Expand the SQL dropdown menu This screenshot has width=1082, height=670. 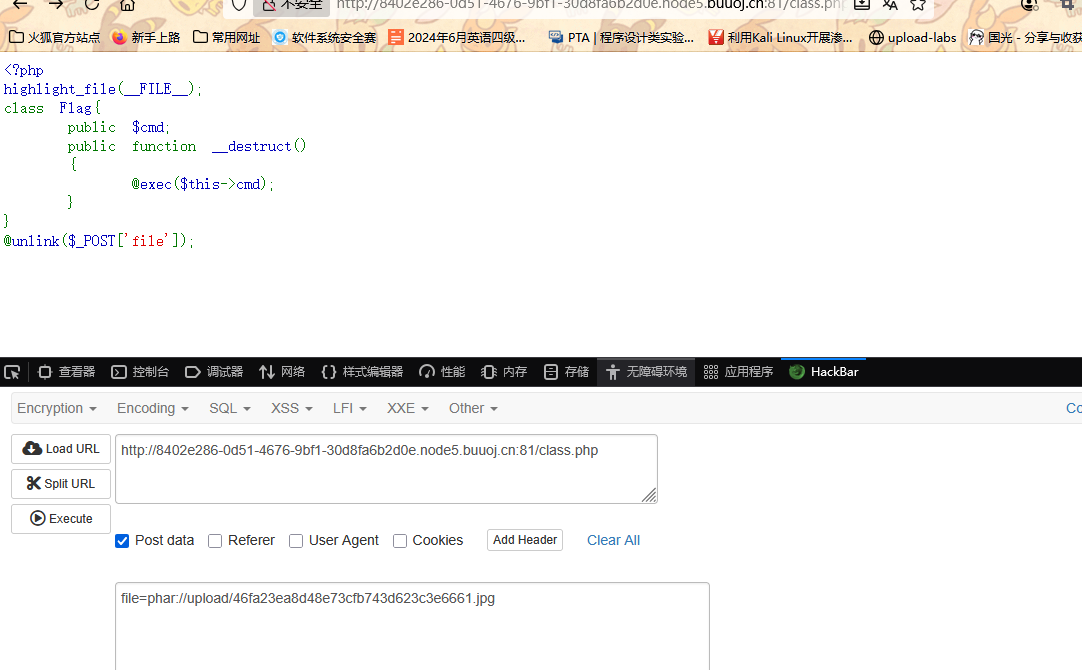pyautogui.click(x=229, y=408)
